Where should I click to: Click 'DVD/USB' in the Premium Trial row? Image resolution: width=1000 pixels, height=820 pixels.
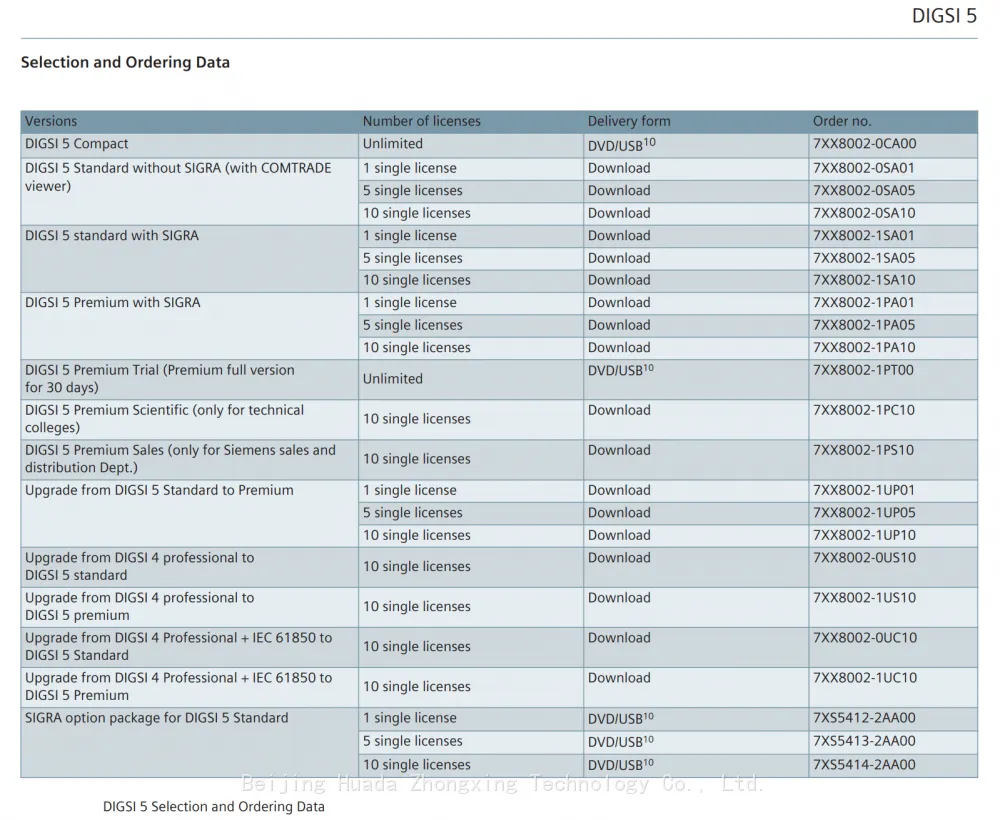point(621,370)
